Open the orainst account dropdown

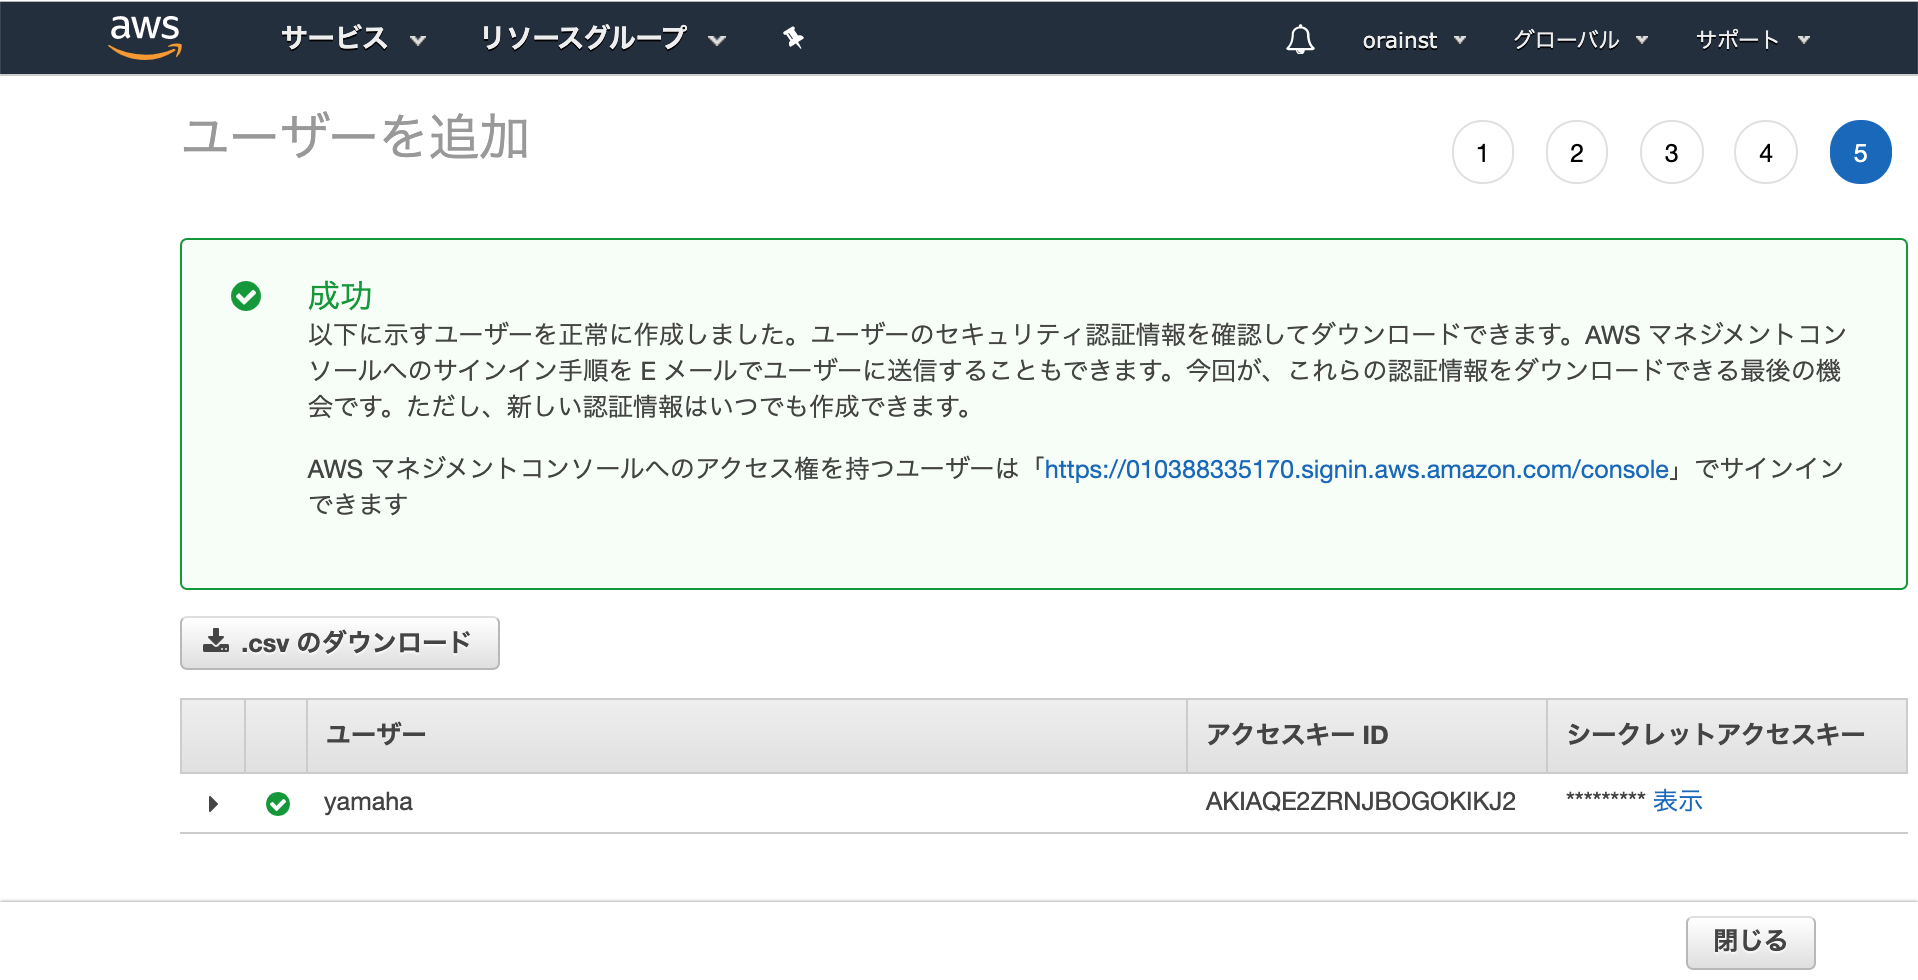(x=1414, y=40)
